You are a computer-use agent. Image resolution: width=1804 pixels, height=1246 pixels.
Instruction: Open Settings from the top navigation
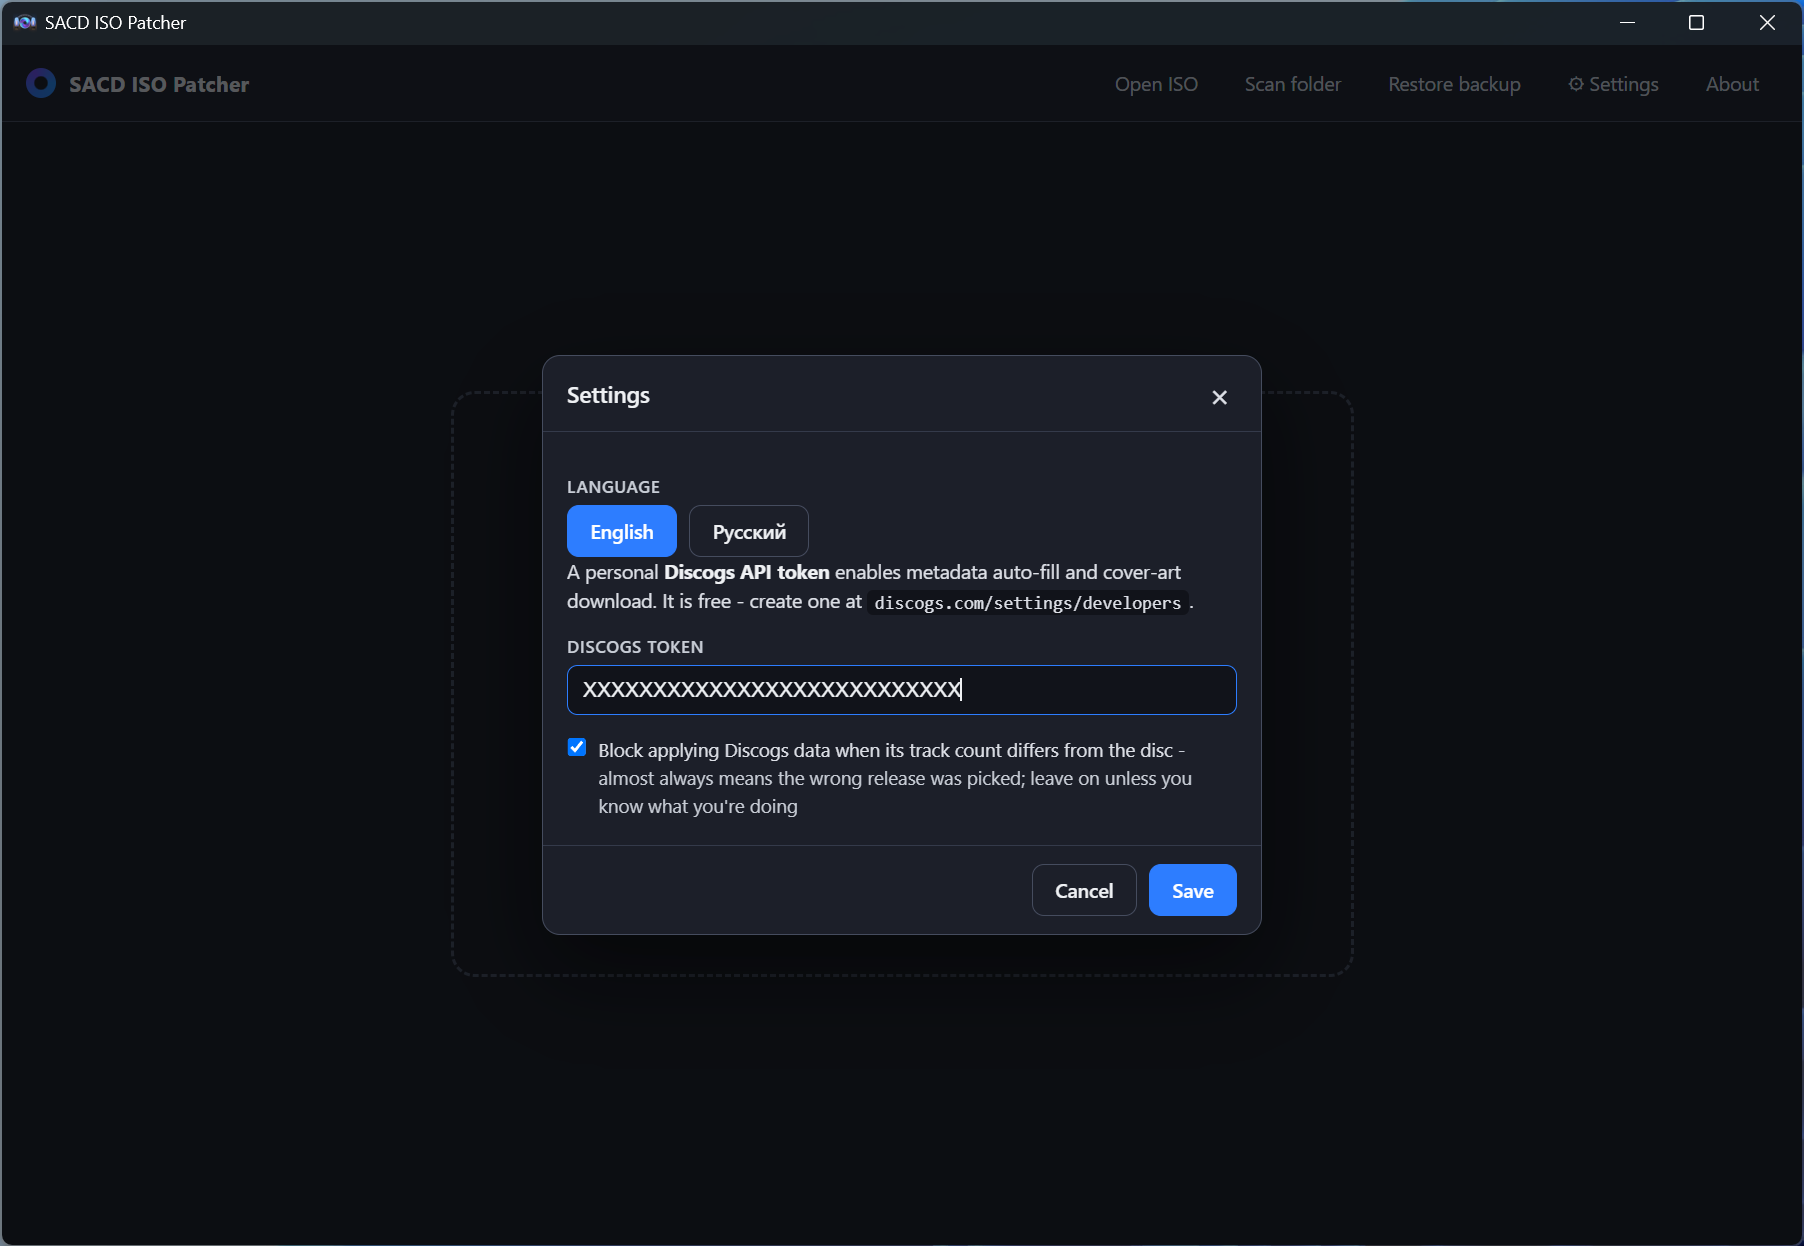[x=1613, y=84]
